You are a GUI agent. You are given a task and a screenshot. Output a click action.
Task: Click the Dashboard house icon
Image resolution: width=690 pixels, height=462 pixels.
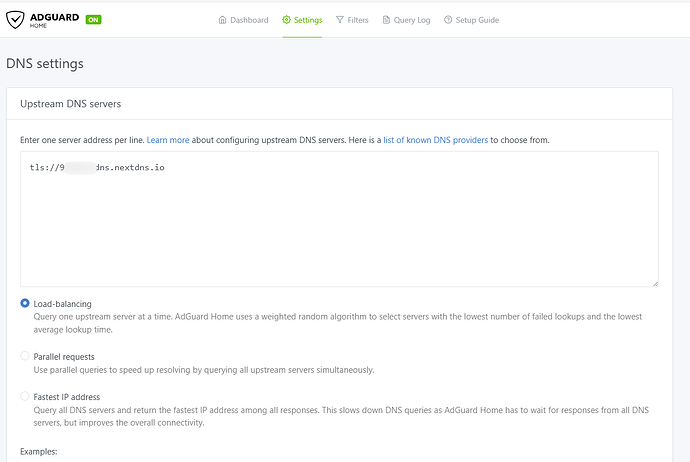point(223,20)
